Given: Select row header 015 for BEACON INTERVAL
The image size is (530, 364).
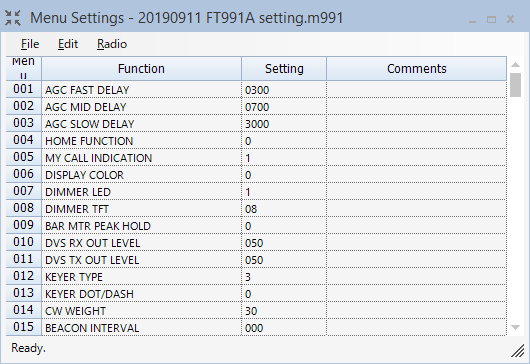Looking at the screenshot, I should coord(24,327).
